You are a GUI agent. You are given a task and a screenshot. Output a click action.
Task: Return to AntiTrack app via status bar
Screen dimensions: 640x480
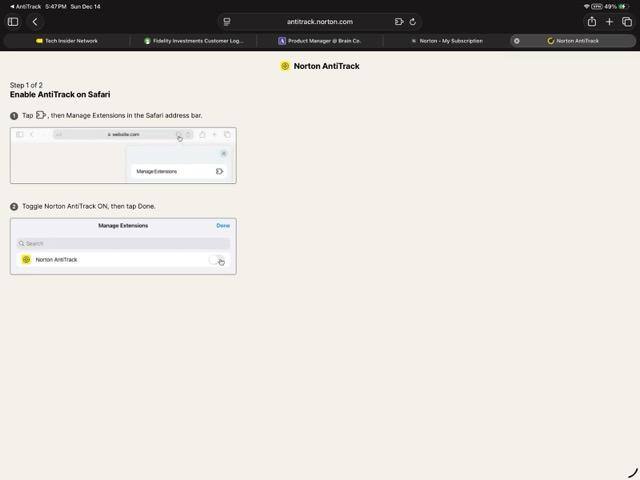26,6
